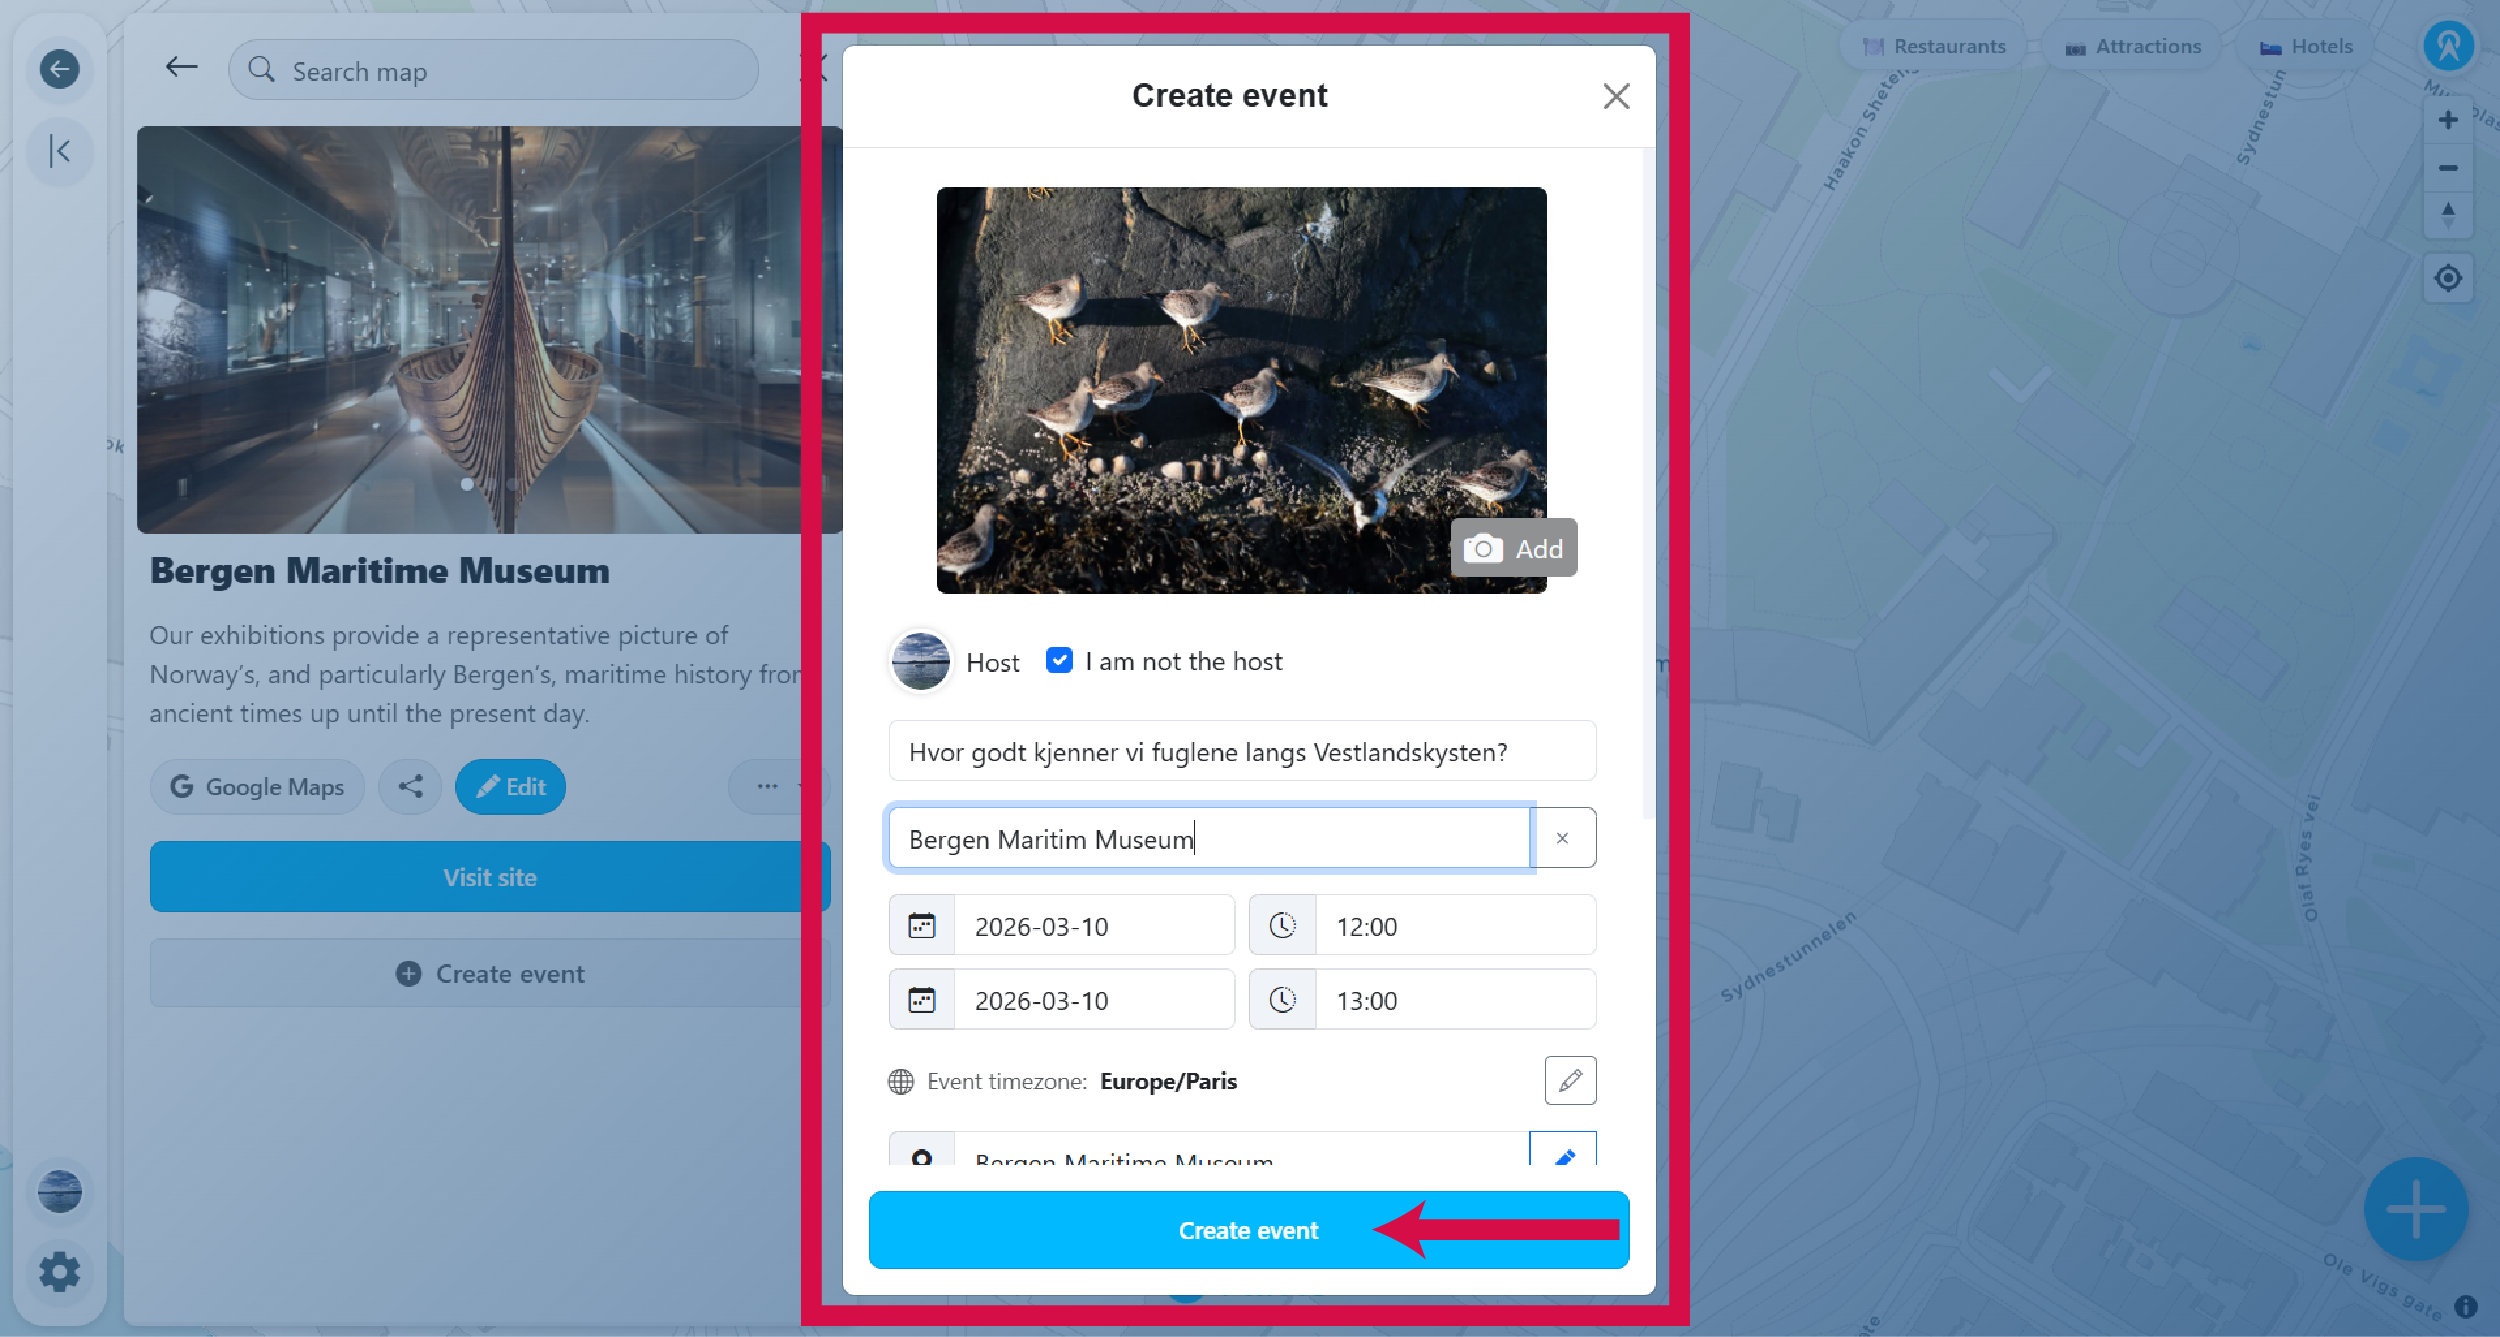Collapse the sidebar with the arrow icon
2500x1337 pixels.
(x=60, y=151)
